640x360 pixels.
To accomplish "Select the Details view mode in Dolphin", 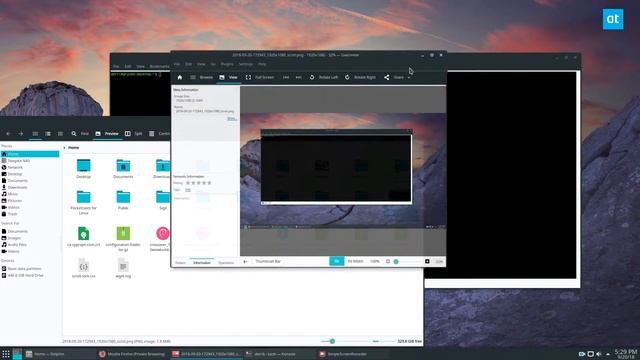I will click(x=60, y=133).
